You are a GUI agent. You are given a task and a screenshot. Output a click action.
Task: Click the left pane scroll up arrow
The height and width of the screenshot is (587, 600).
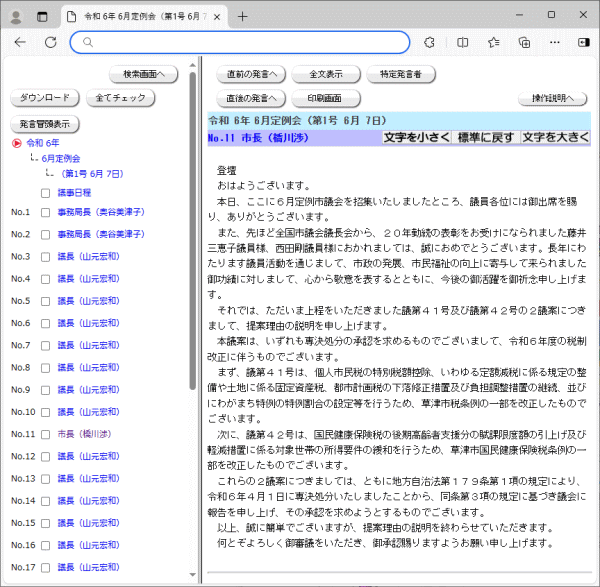[x=193, y=66]
